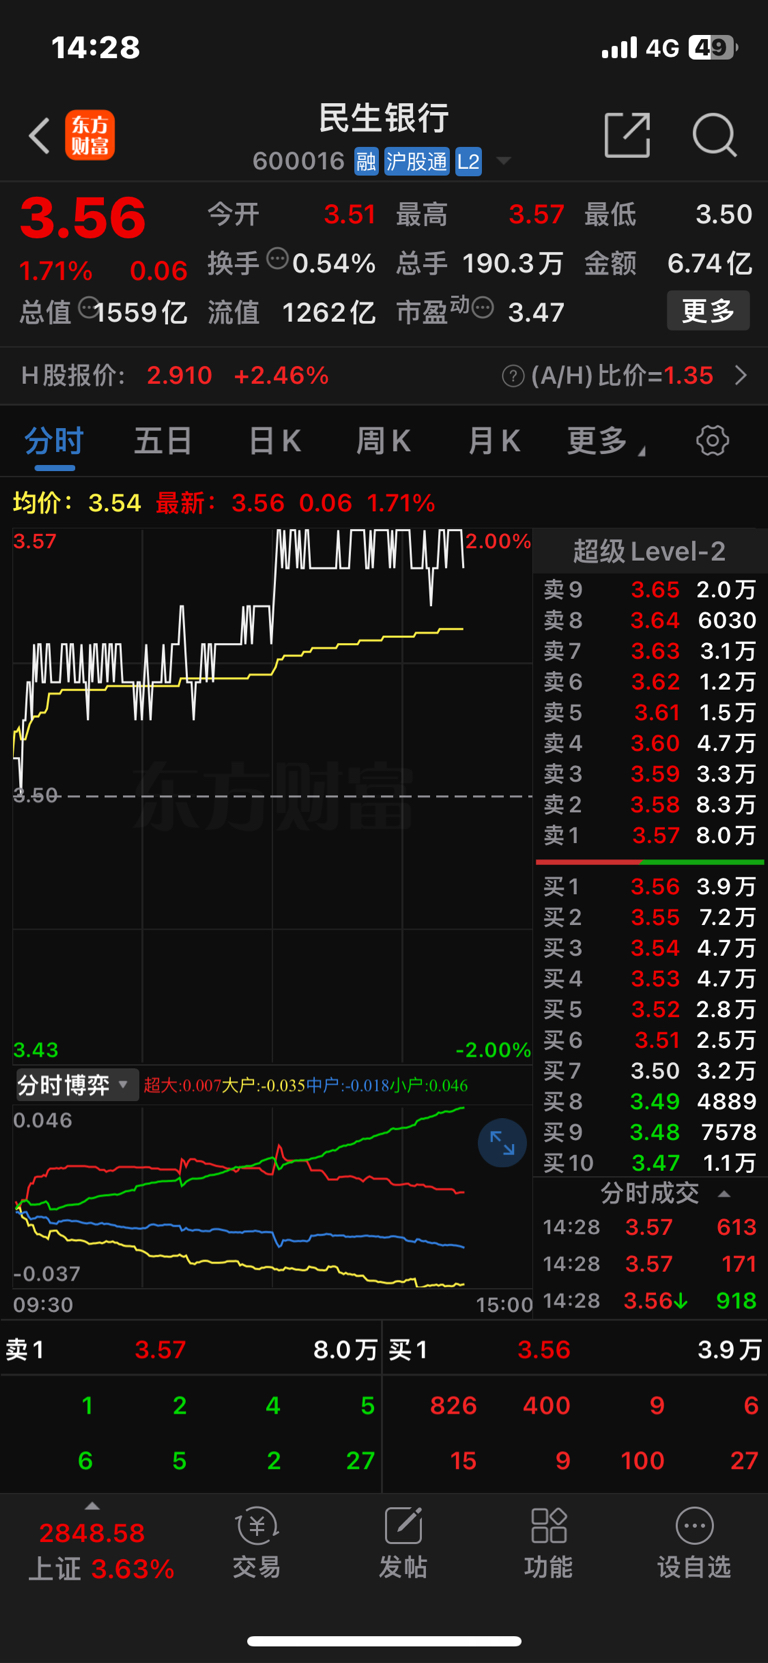Tap trade record 3.57 volume 613
The height and width of the screenshot is (1663, 768).
pyautogui.click(x=650, y=1228)
